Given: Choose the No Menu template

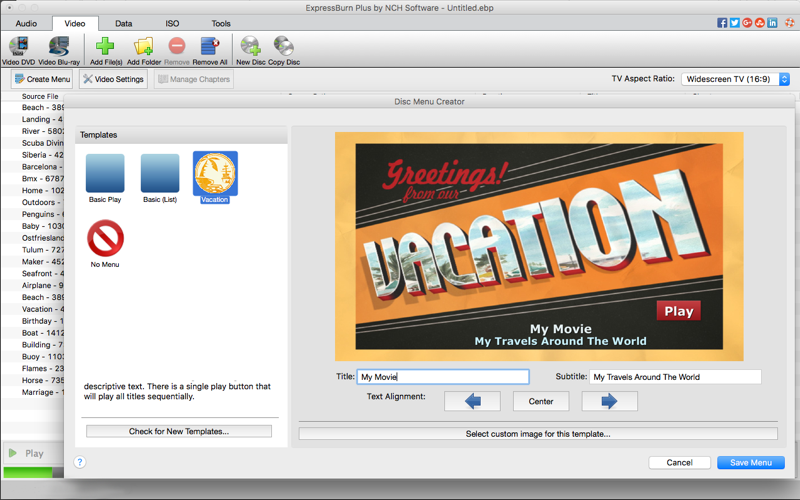Looking at the screenshot, I should pyautogui.click(x=105, y=239).
